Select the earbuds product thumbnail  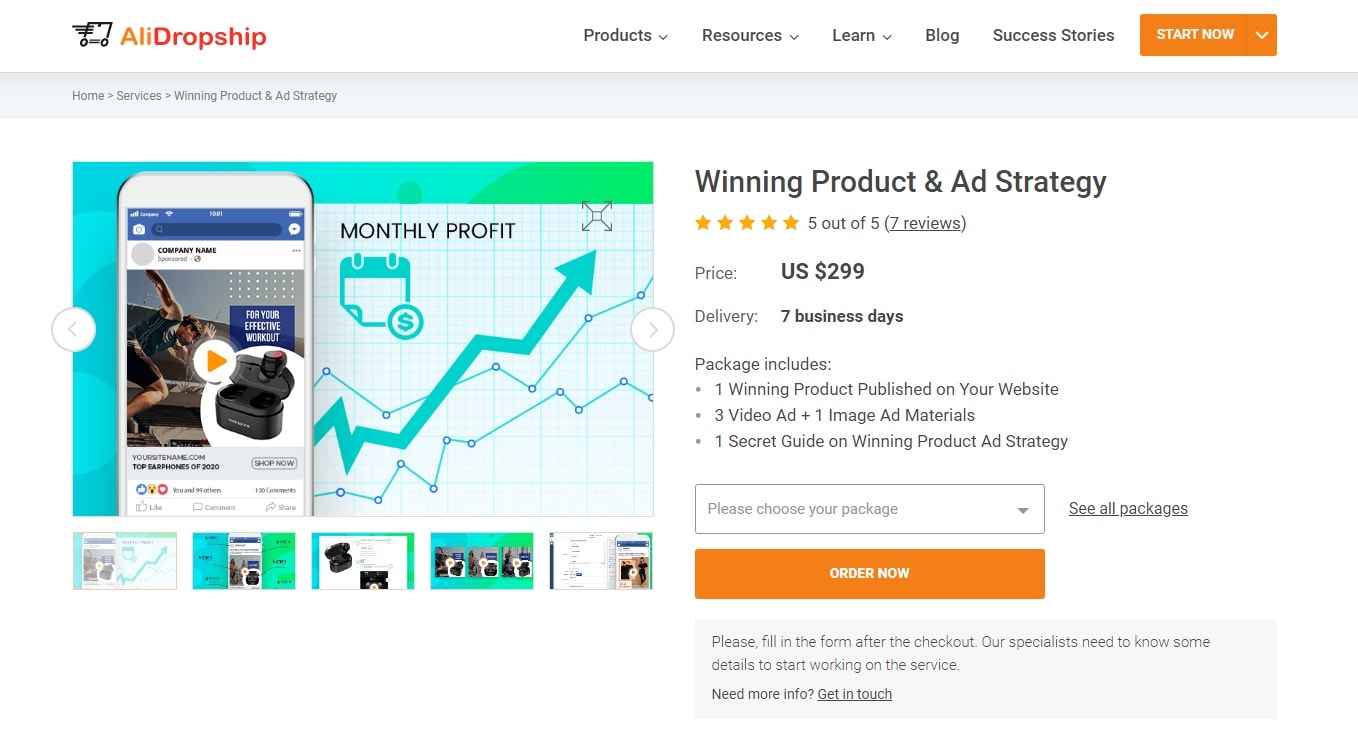(363, 561)
